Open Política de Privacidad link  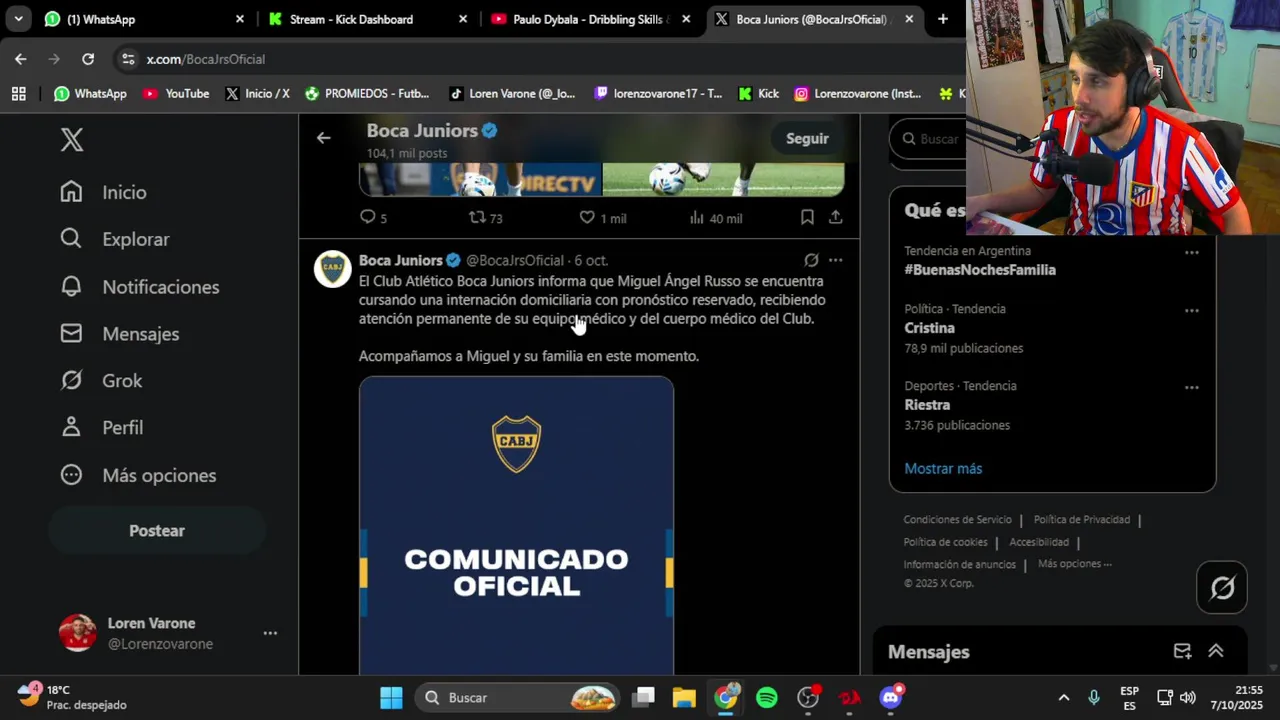click(x=1081, y=520)
